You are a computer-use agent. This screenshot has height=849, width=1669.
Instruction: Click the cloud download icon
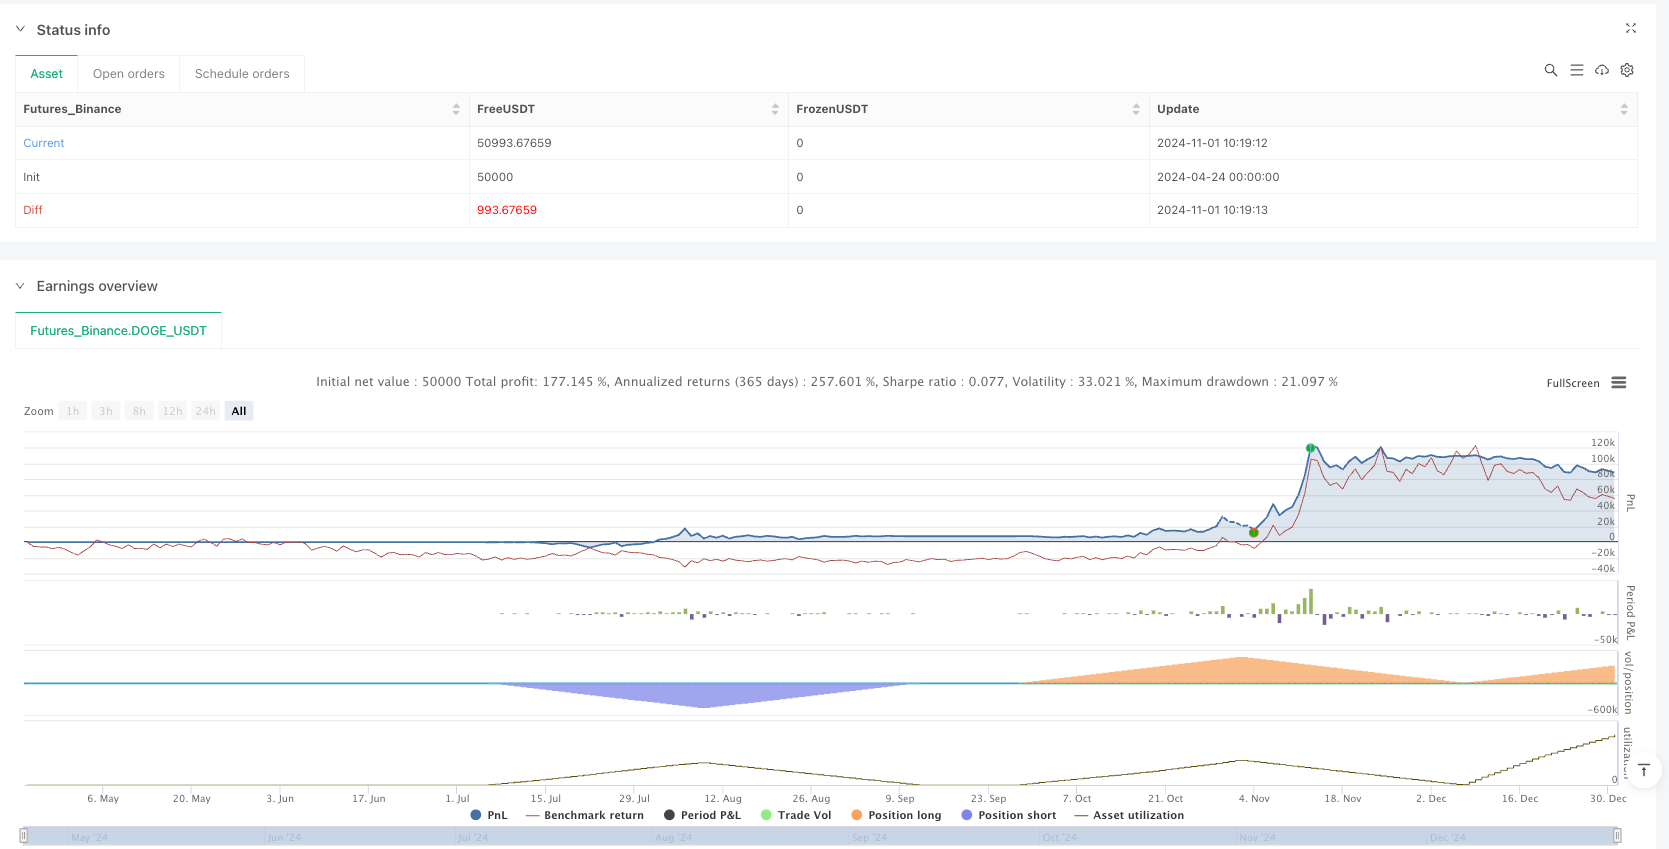[x=1602, y=70]
